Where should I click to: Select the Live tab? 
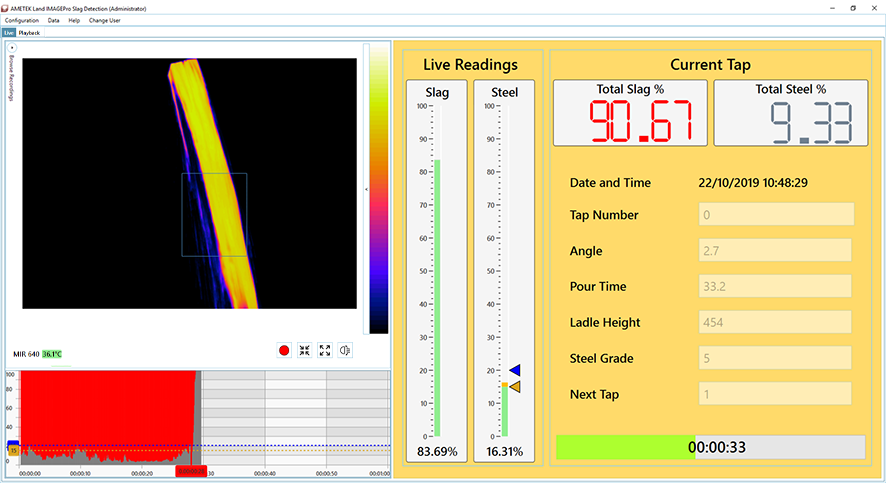[x=9, y=32]
